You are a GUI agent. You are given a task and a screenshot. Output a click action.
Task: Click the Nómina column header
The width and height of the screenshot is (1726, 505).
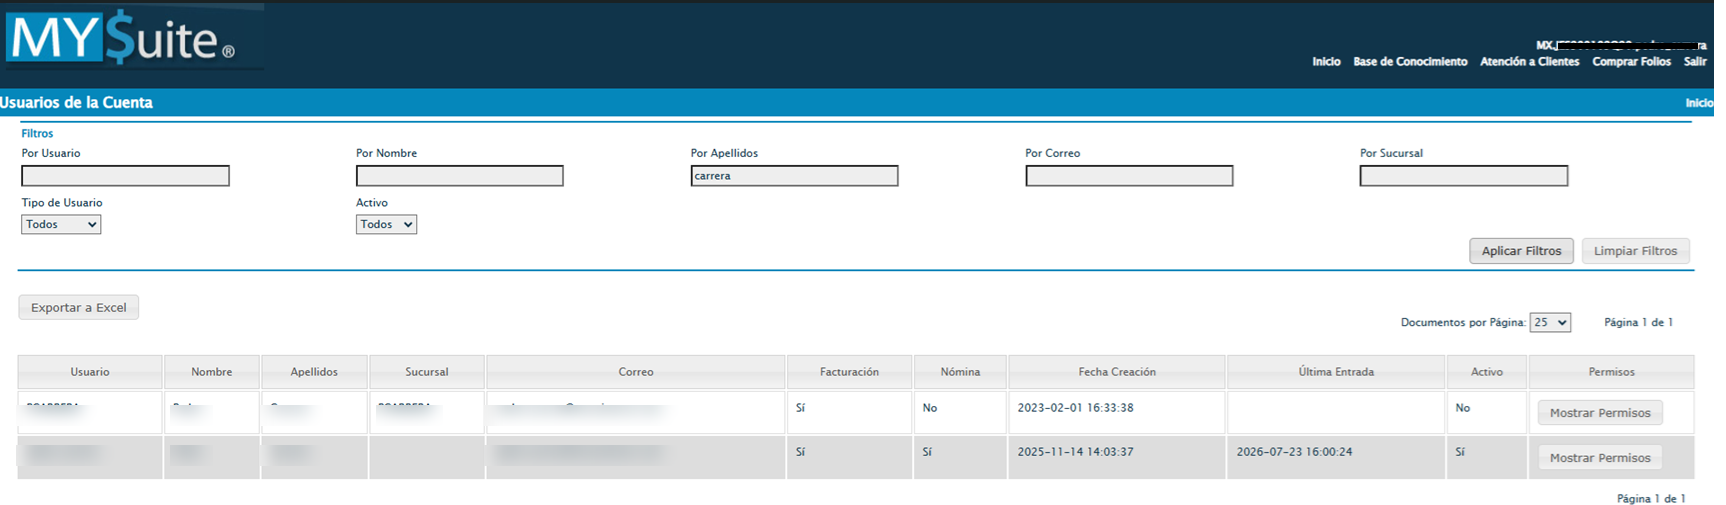coord(960,372)
